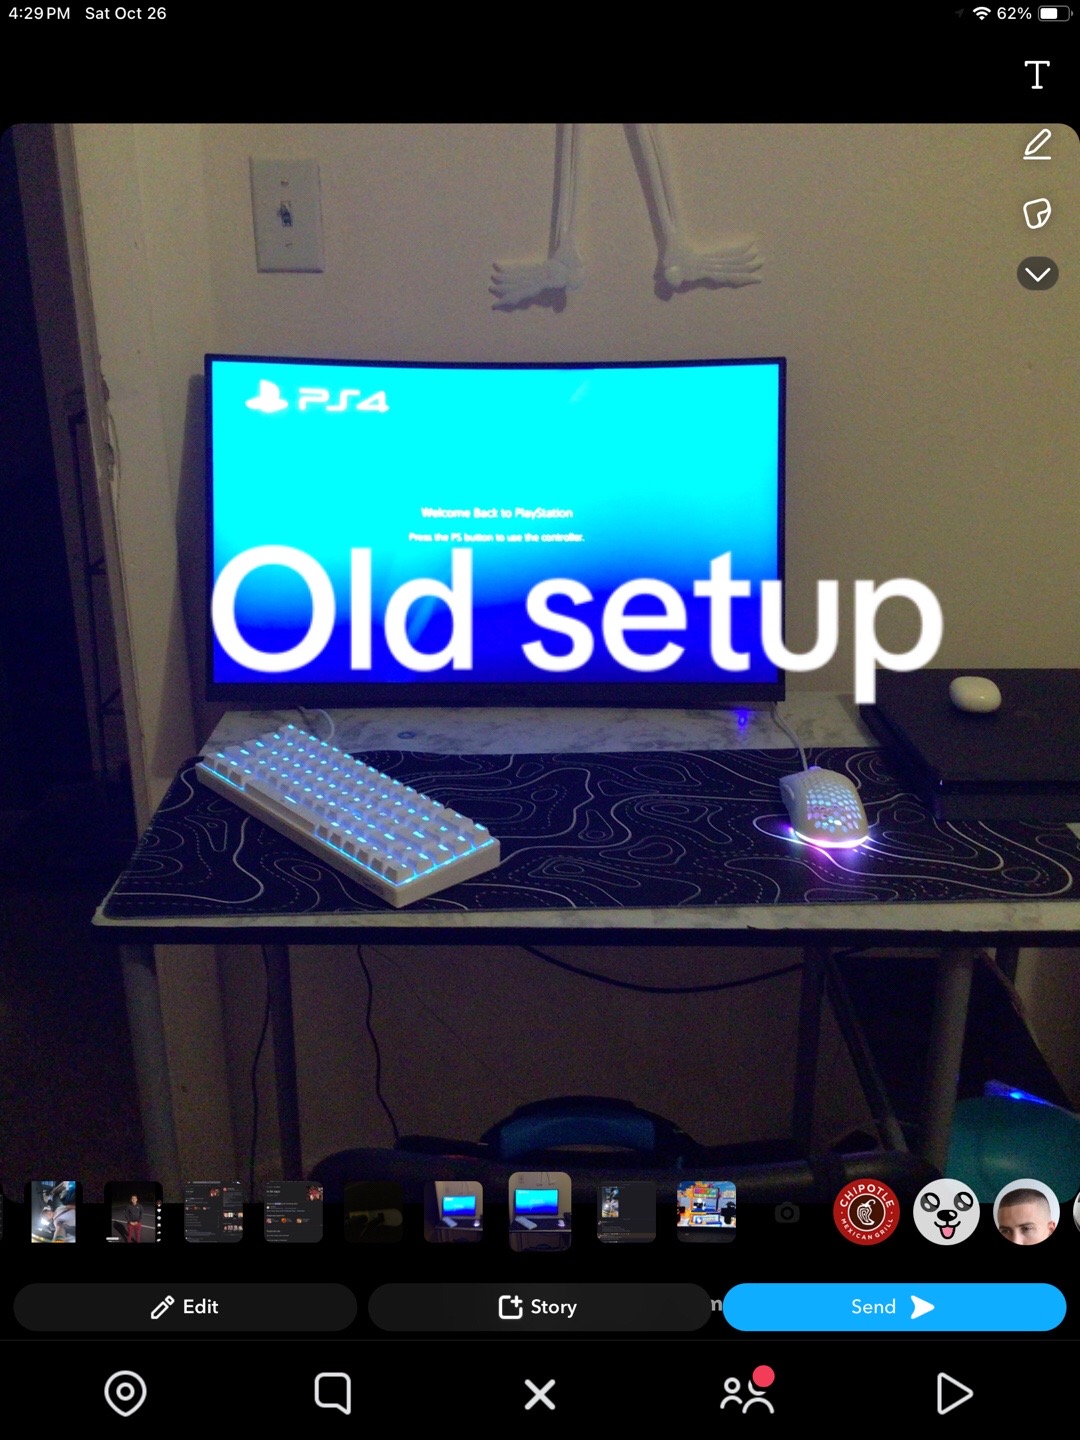This screenshot has height=1440, width=1080.
Task: Tap the blue Send button
Action: pyautogui.click(x=894, y=1307)
